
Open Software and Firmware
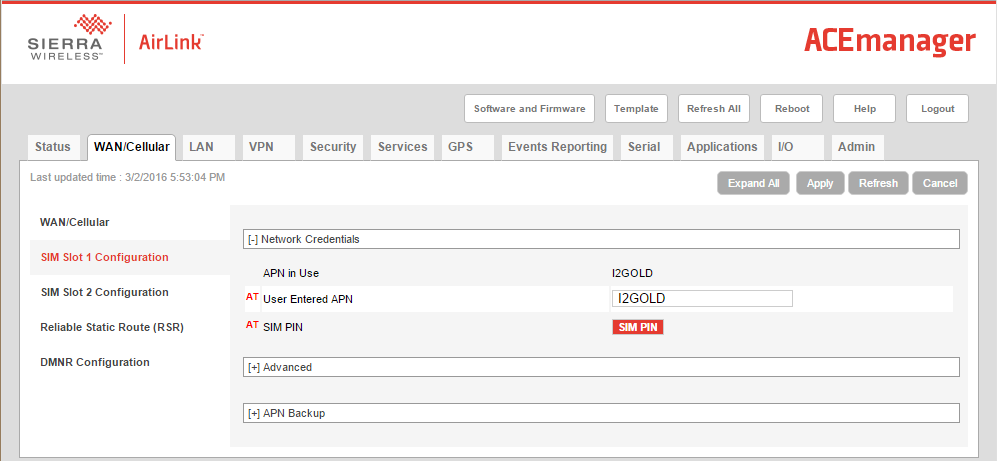tap(530, 109)
